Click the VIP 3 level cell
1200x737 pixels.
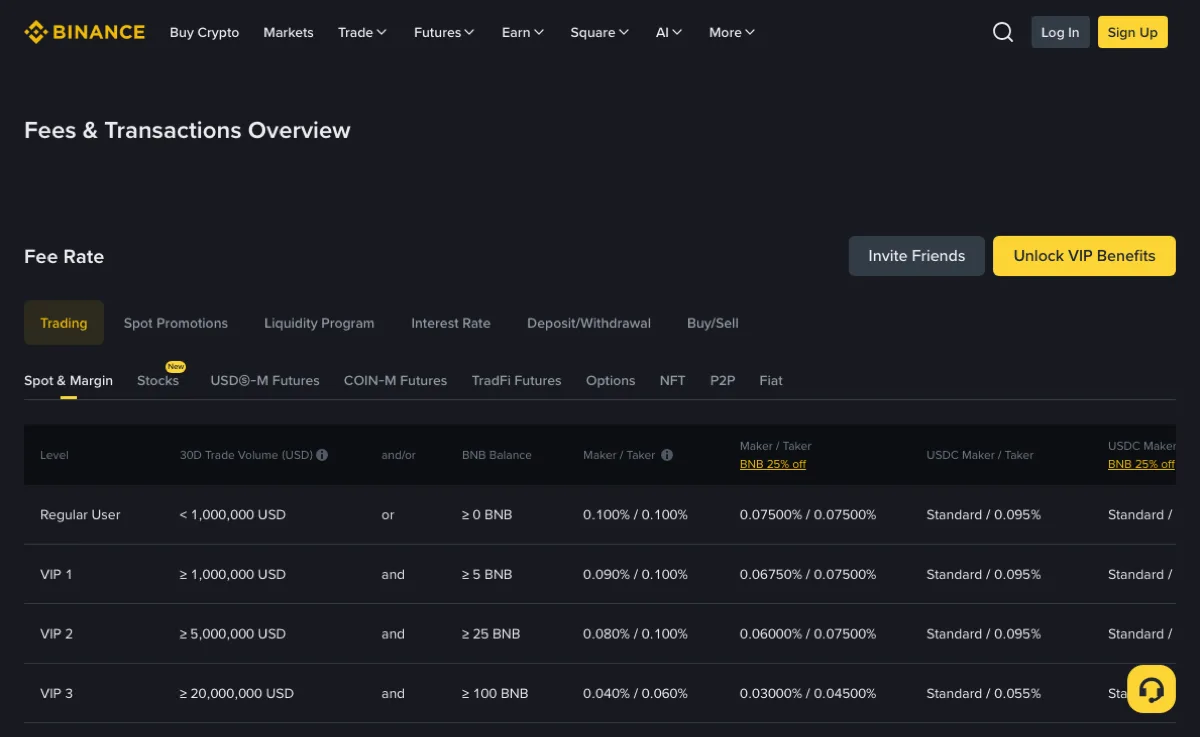click(x=57, y=693)
